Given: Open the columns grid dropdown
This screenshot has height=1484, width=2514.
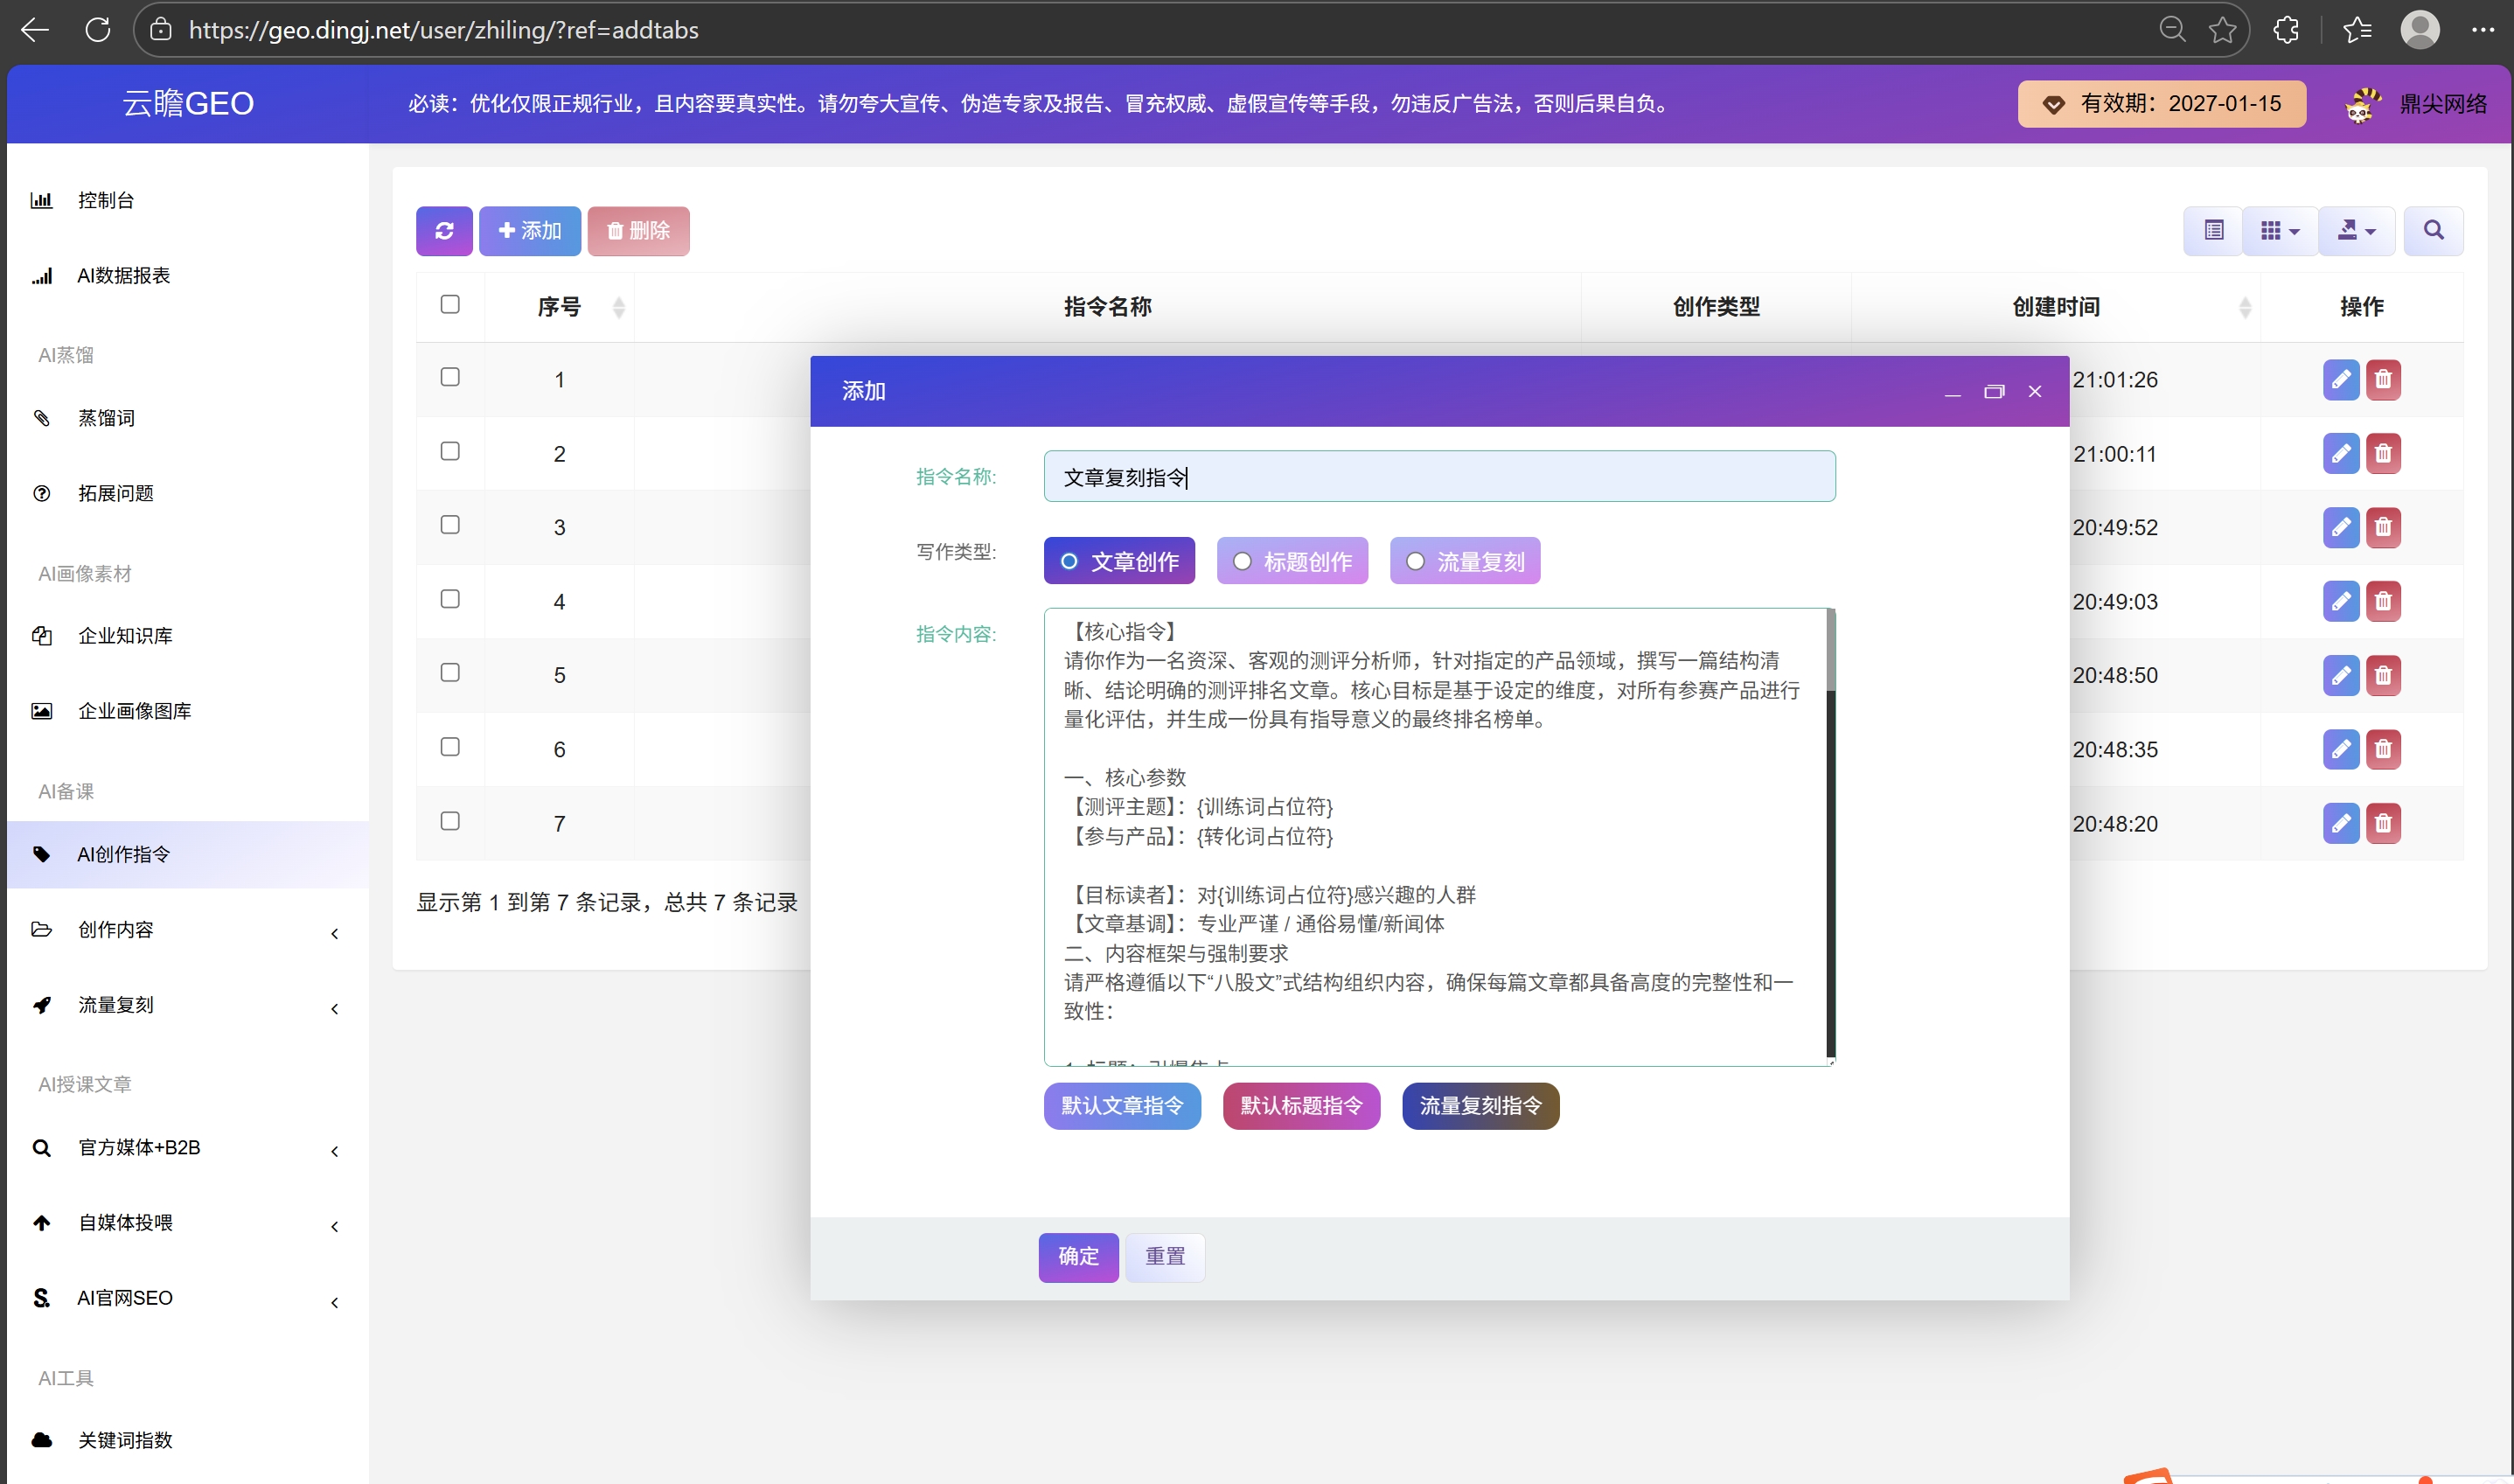Looking at the screenshot, I should click(x=2280, y=230).
